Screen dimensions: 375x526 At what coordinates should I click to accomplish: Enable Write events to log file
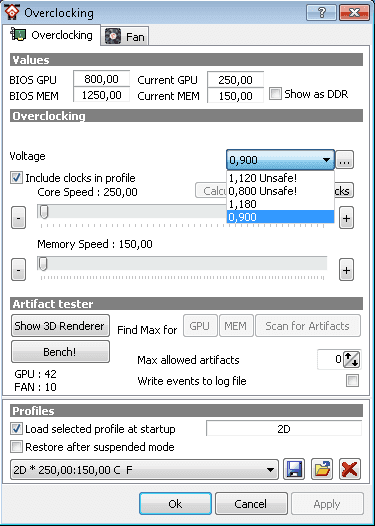[x=353, y=381]
